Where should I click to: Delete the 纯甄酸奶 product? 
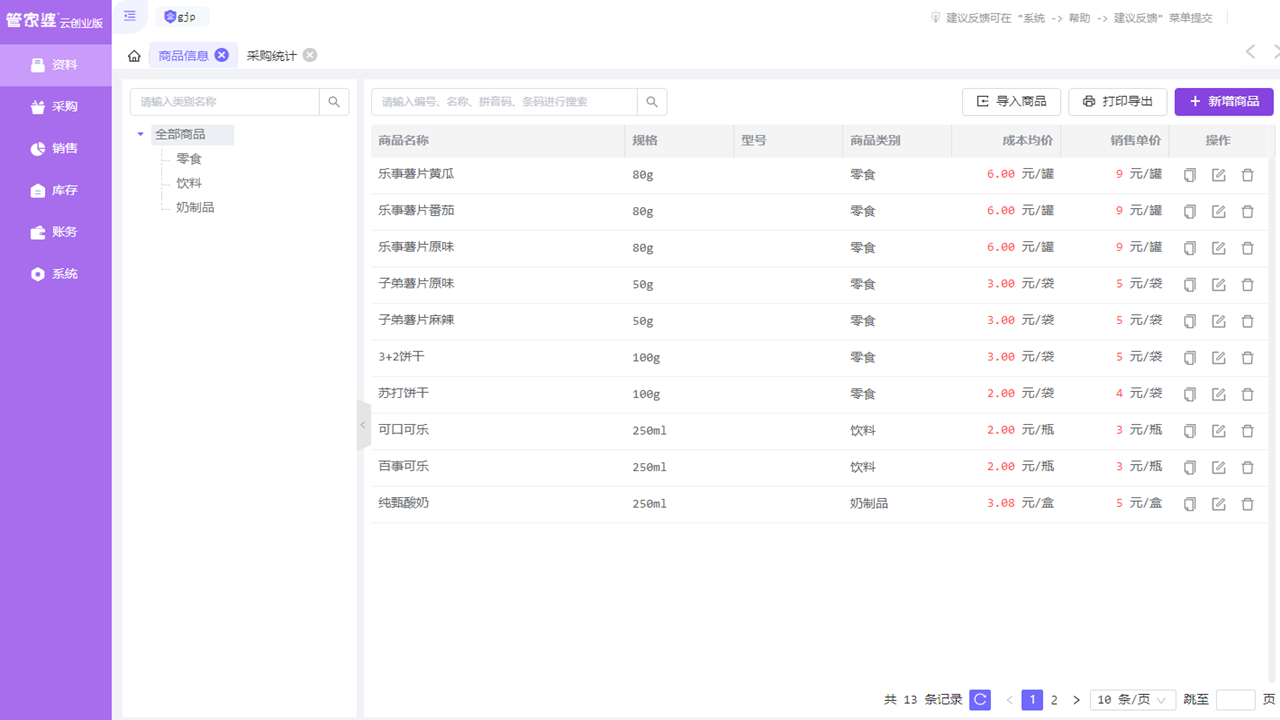tap(1247, 503)
